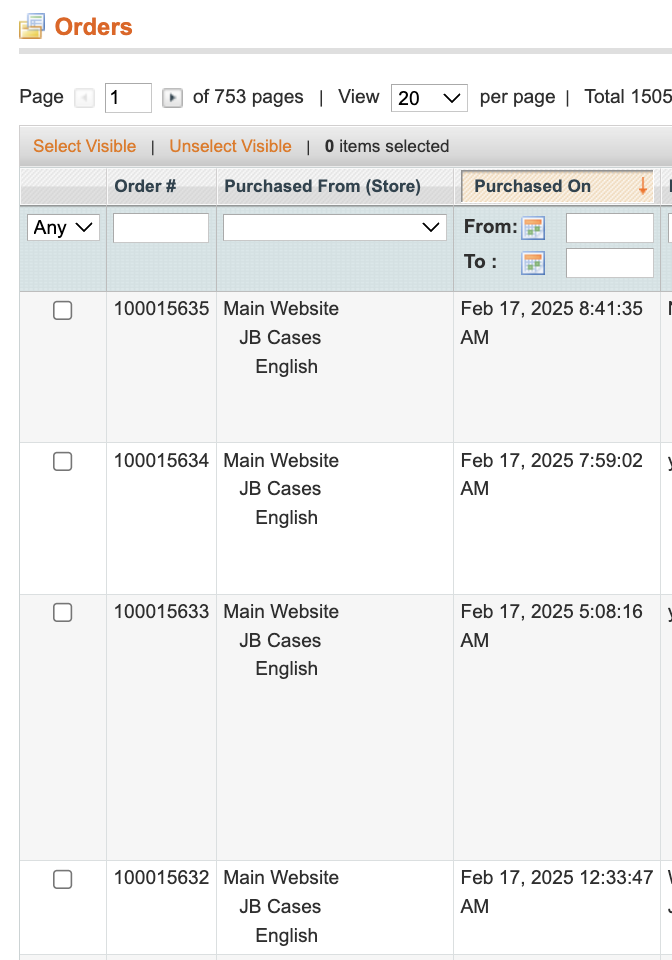Check the box for order 100015632
This screenshot has height=960, width=672.
point(62,879)
